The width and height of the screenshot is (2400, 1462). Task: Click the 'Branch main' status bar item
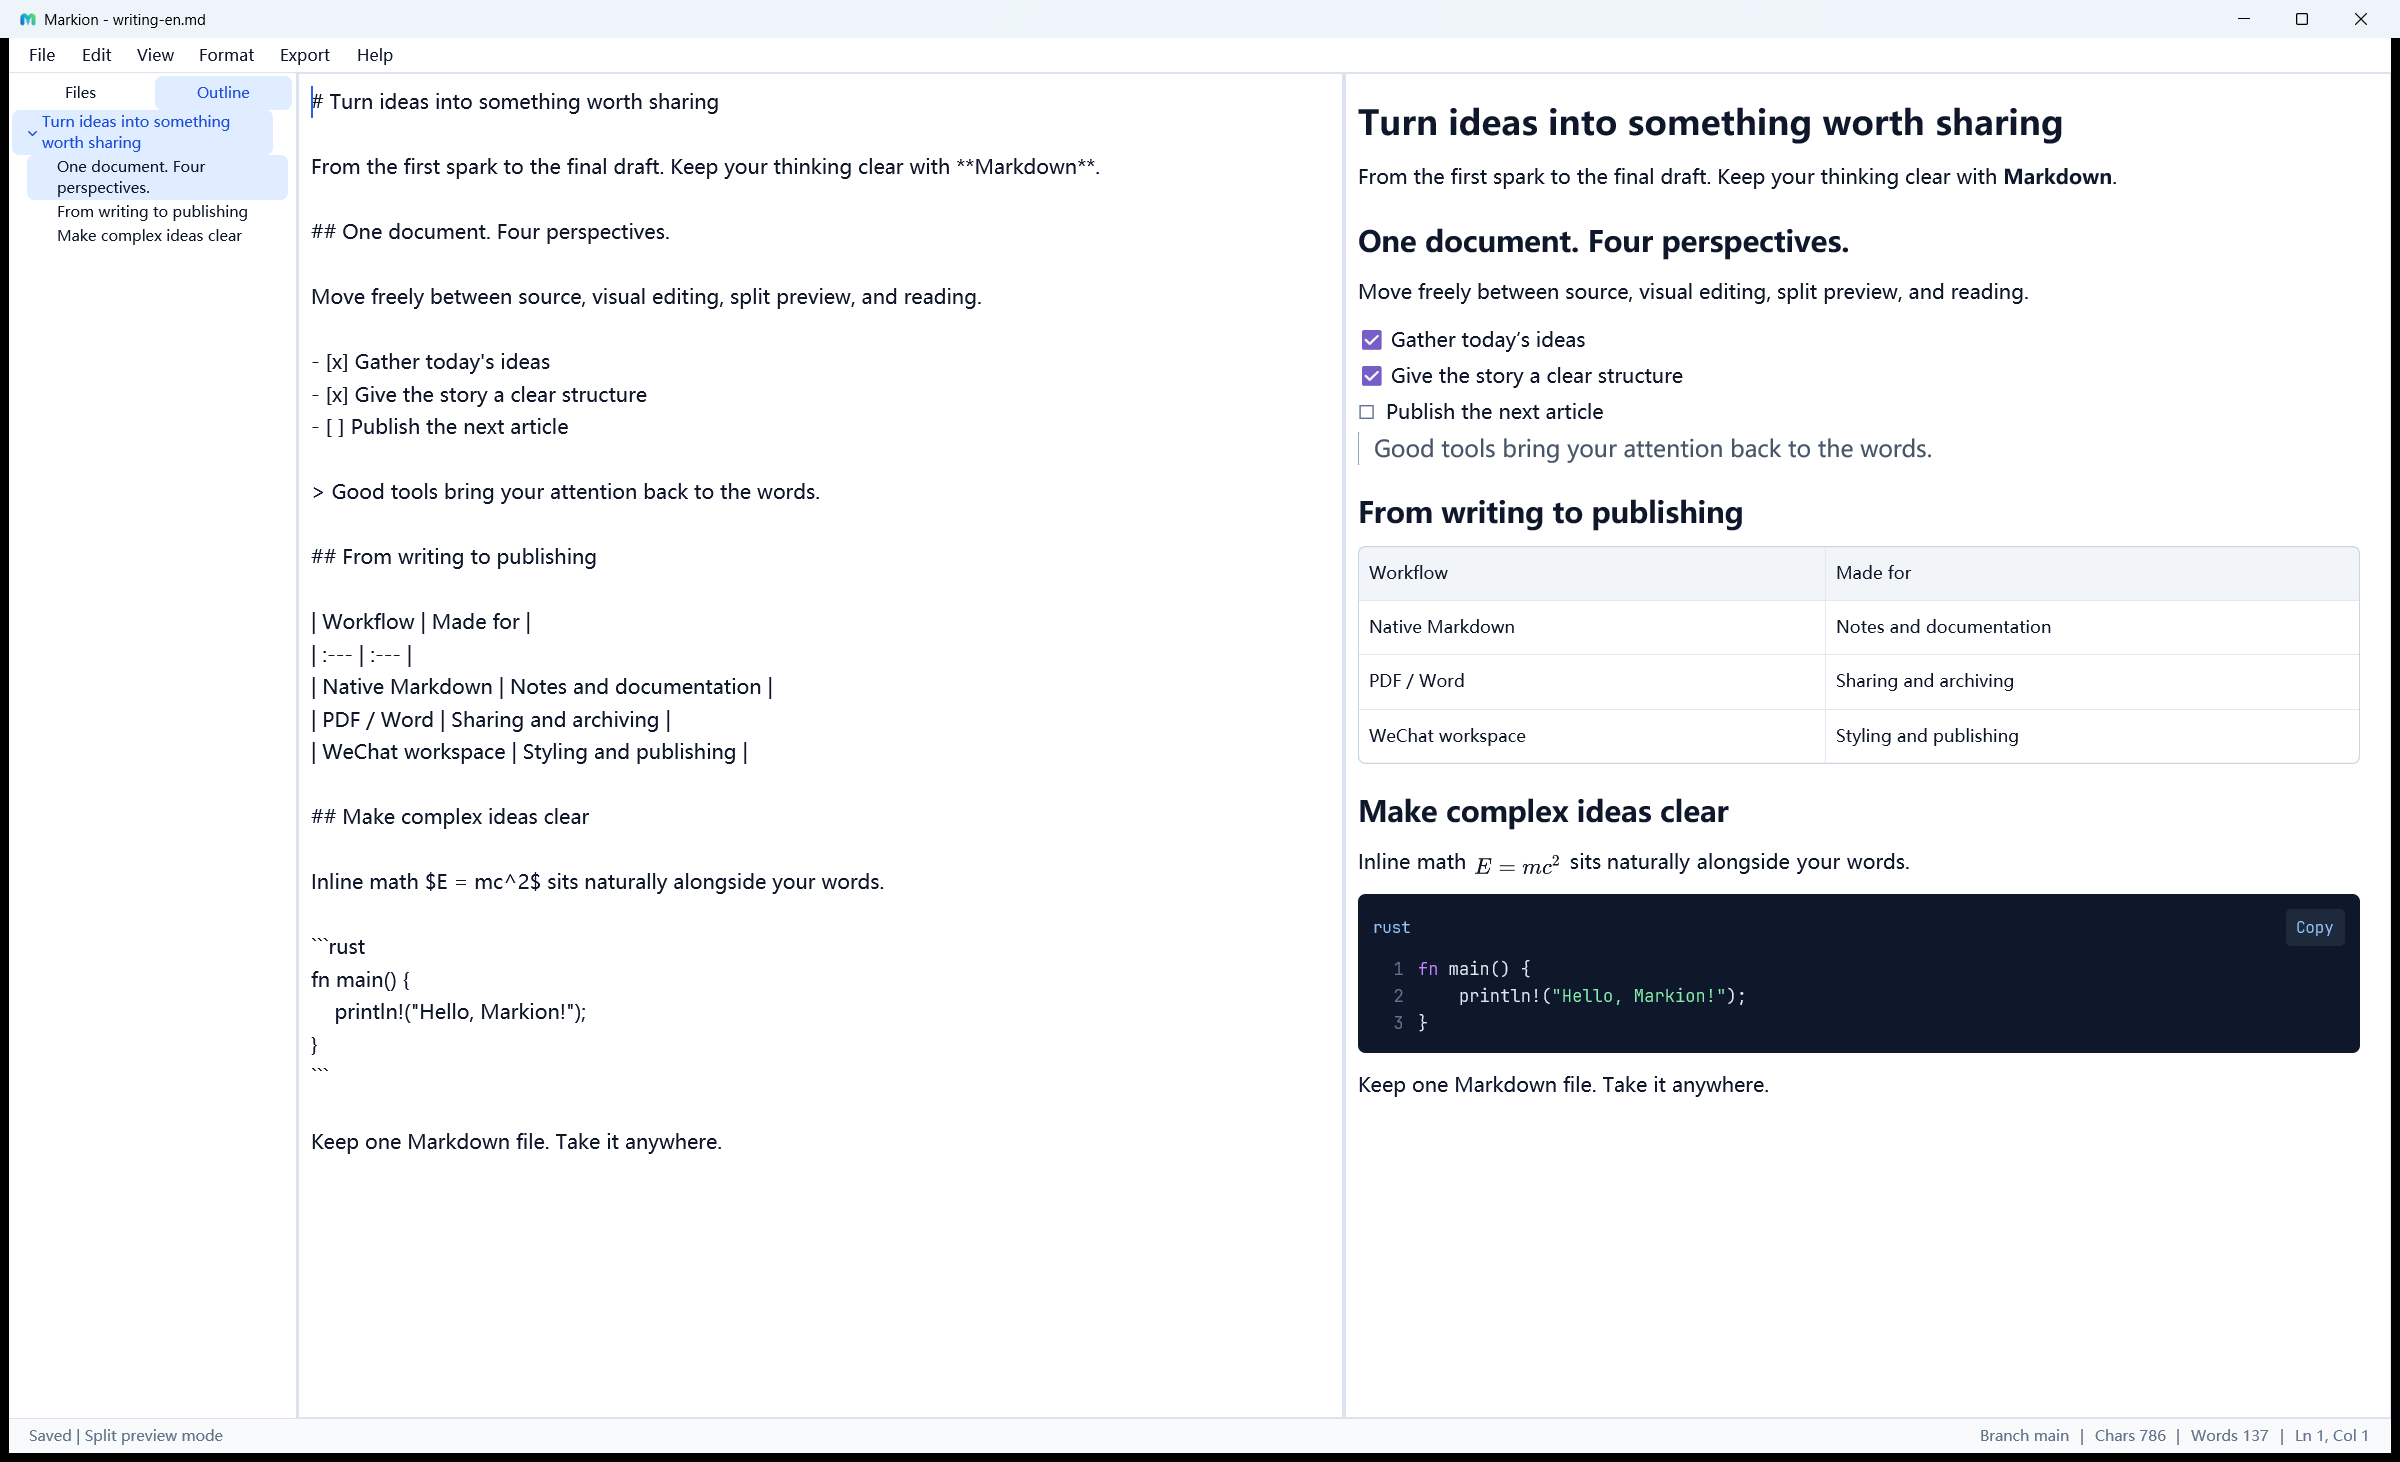tap(2024, 1435)
